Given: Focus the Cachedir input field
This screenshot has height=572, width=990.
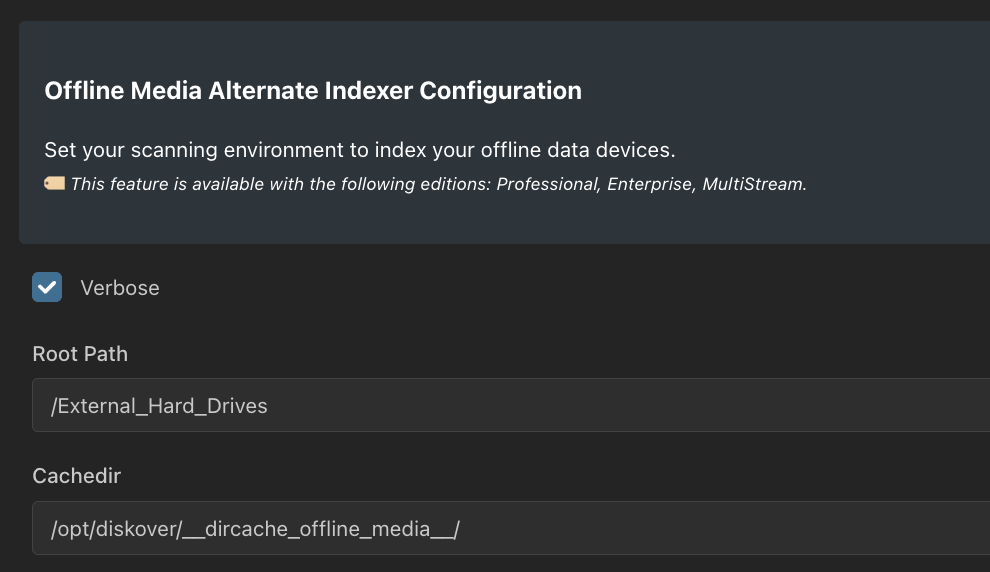Looking at the screenshot, I should pyautogui.click(x=511, y=528).
